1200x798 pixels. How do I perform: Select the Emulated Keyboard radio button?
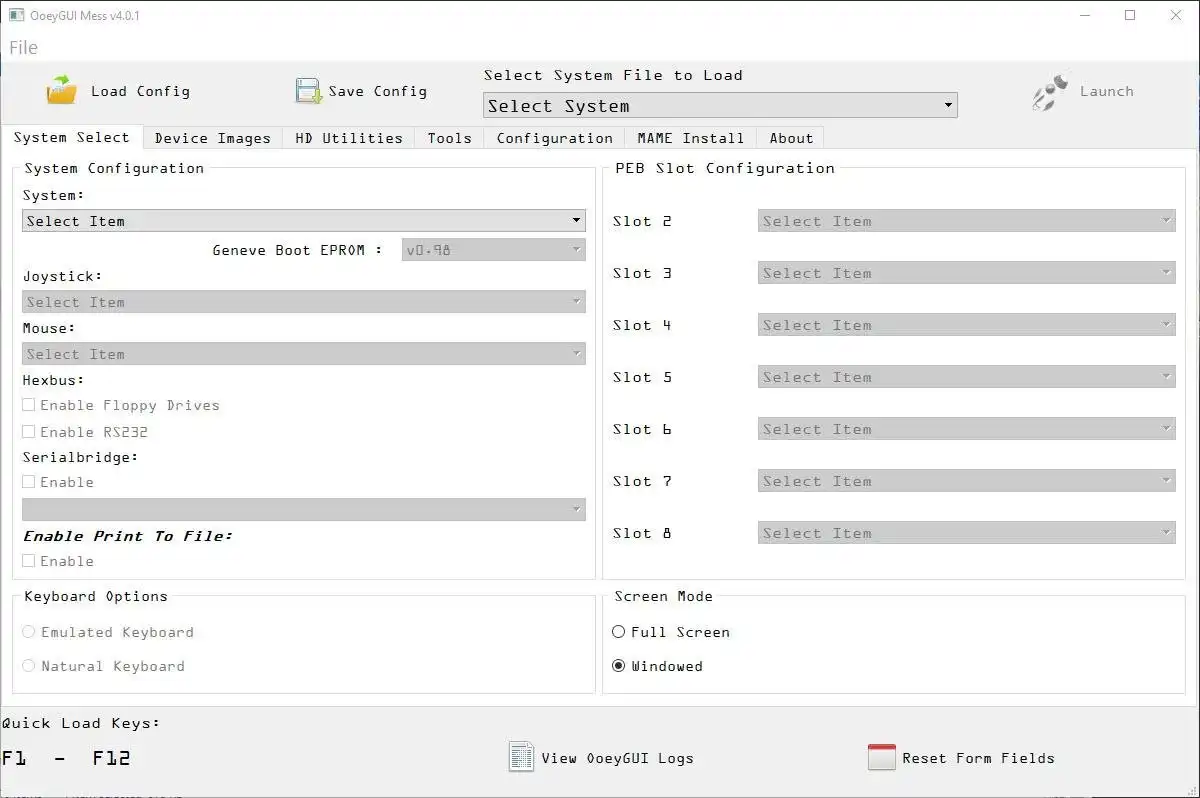[29, 632]
